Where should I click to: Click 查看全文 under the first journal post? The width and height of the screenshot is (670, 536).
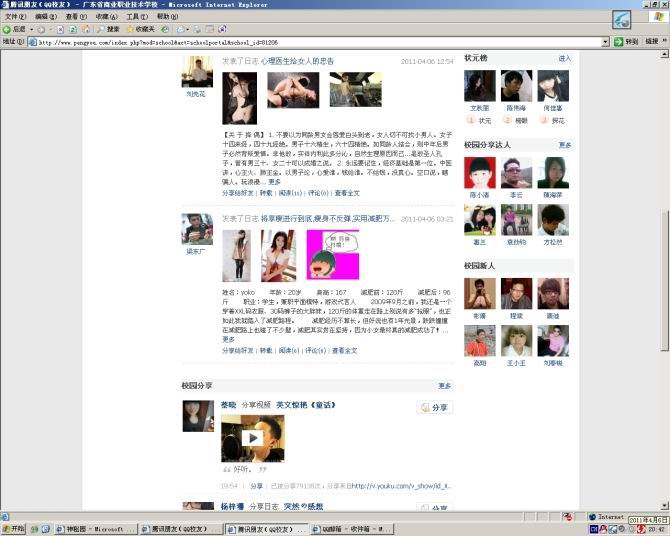click(347, 193)
